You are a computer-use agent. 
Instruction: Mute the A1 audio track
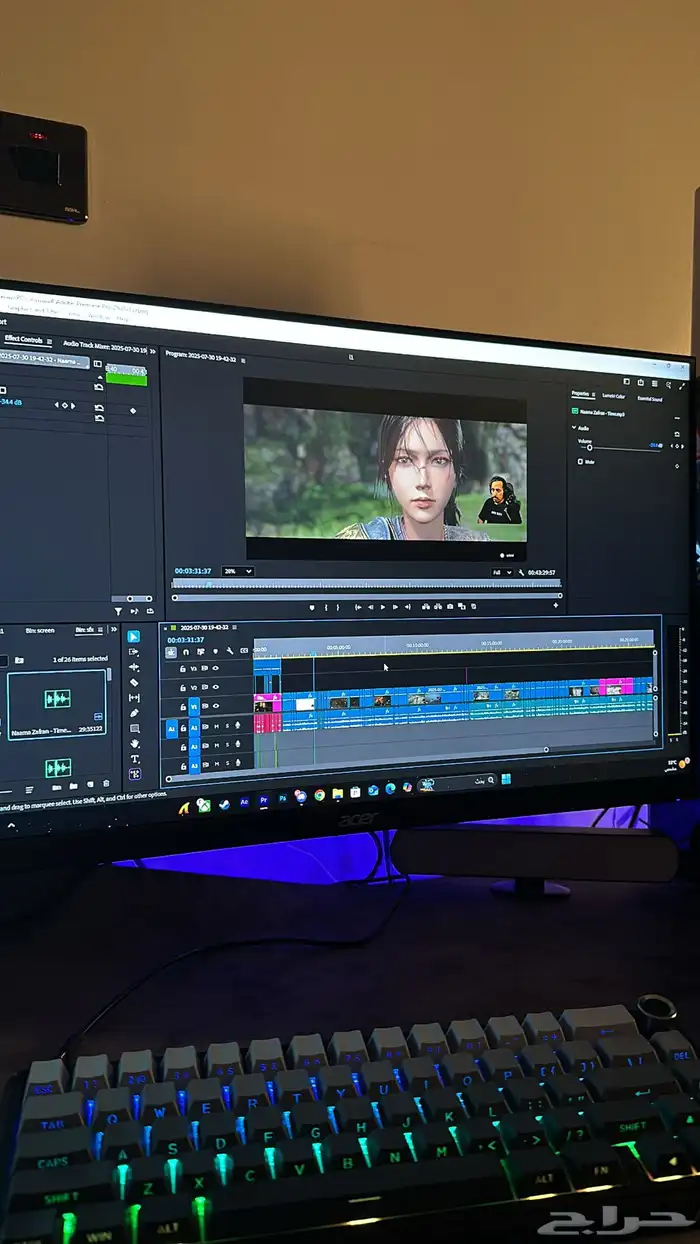click(x=216, y=726)
